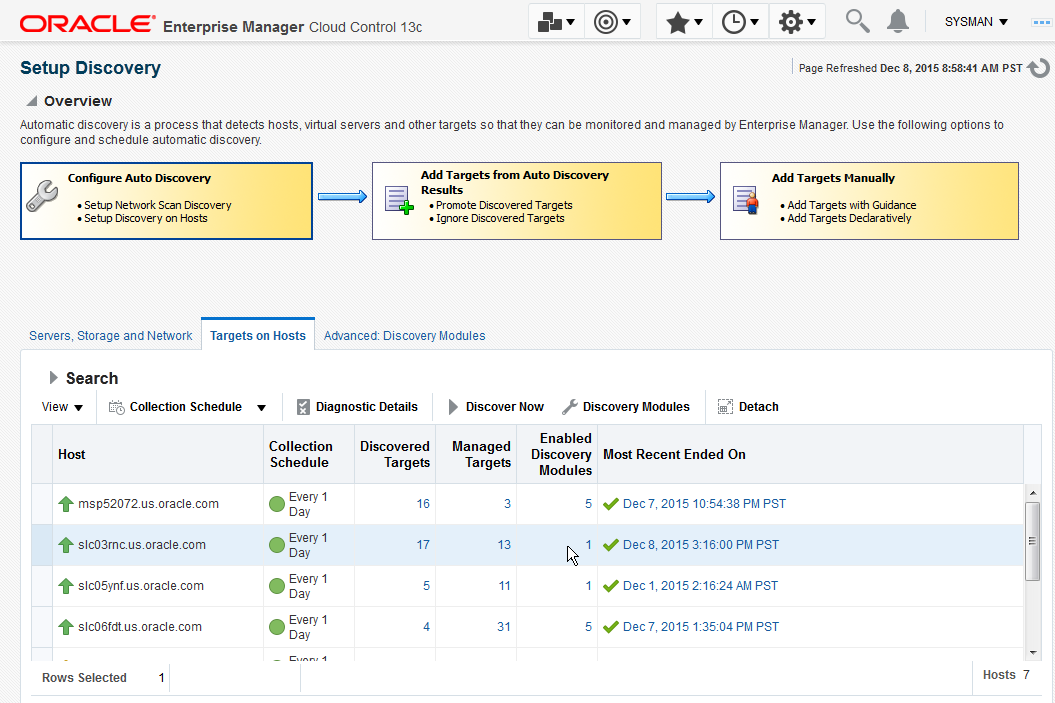Screen dimensions: 1055x703
Task: Open the Enterprise menu icon
Action: pos(557,21)
